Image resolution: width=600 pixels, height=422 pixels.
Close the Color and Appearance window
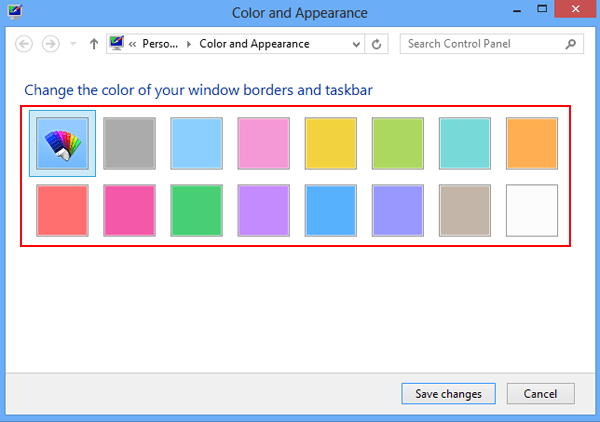pos(576,9)
